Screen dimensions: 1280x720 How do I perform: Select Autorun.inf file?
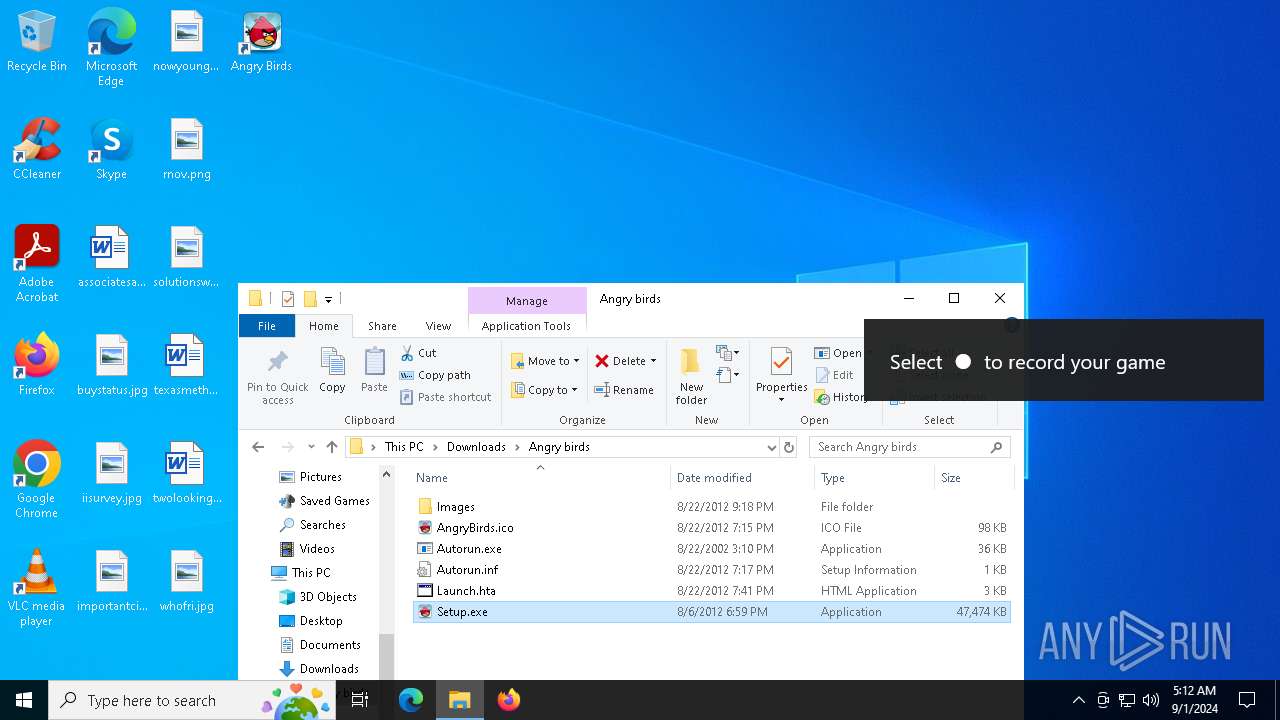(x=711, y=570)
